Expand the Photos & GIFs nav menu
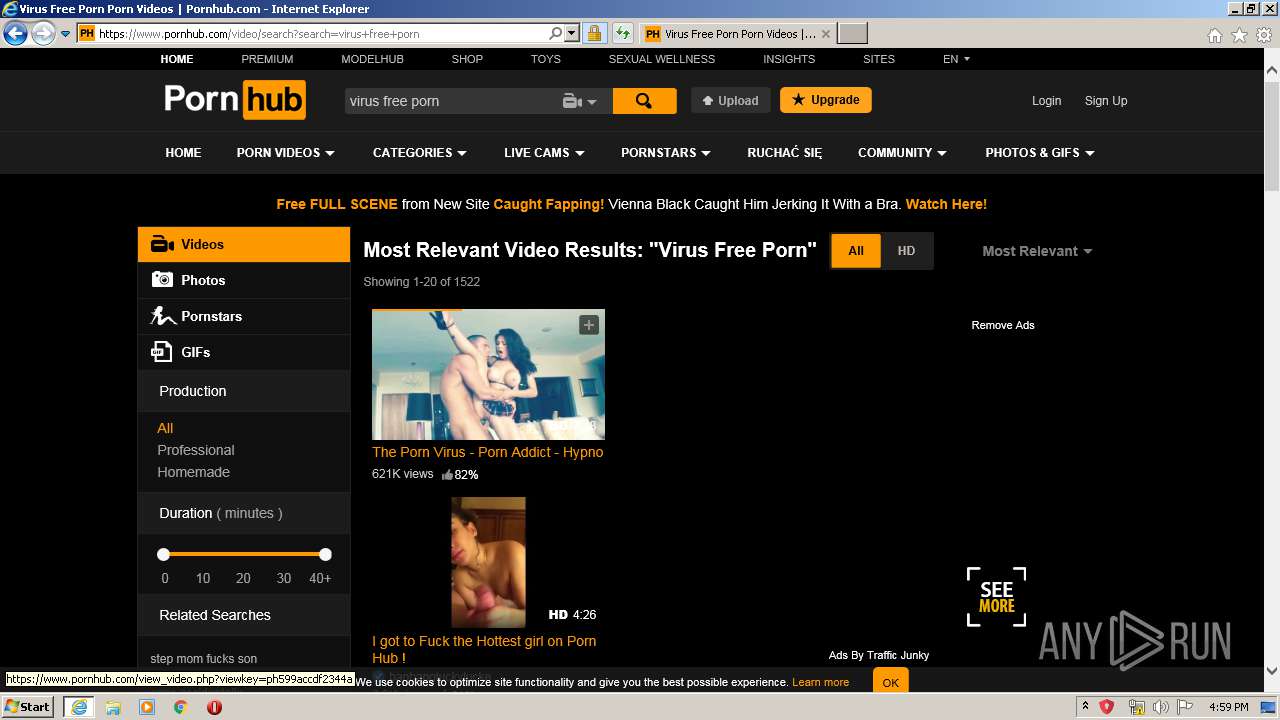The image size is (1280, 720). click(x=1040, y=153)
